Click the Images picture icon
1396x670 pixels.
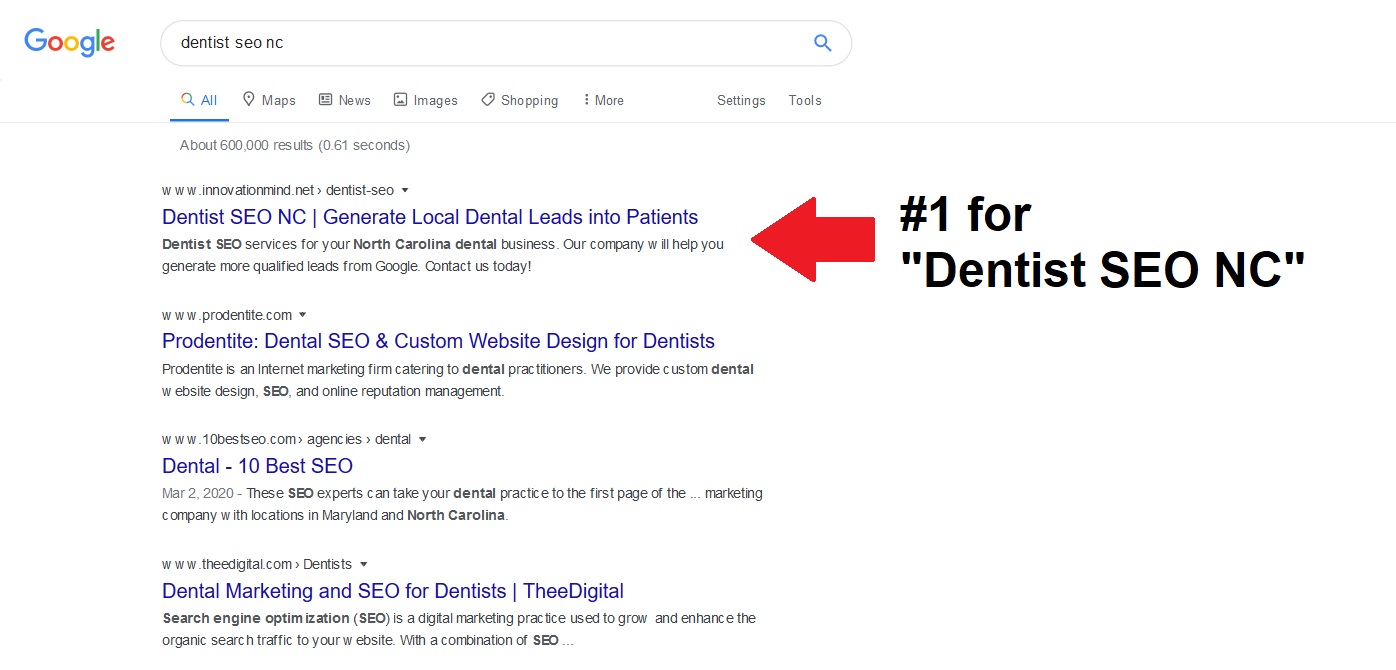tap(400, 99)
